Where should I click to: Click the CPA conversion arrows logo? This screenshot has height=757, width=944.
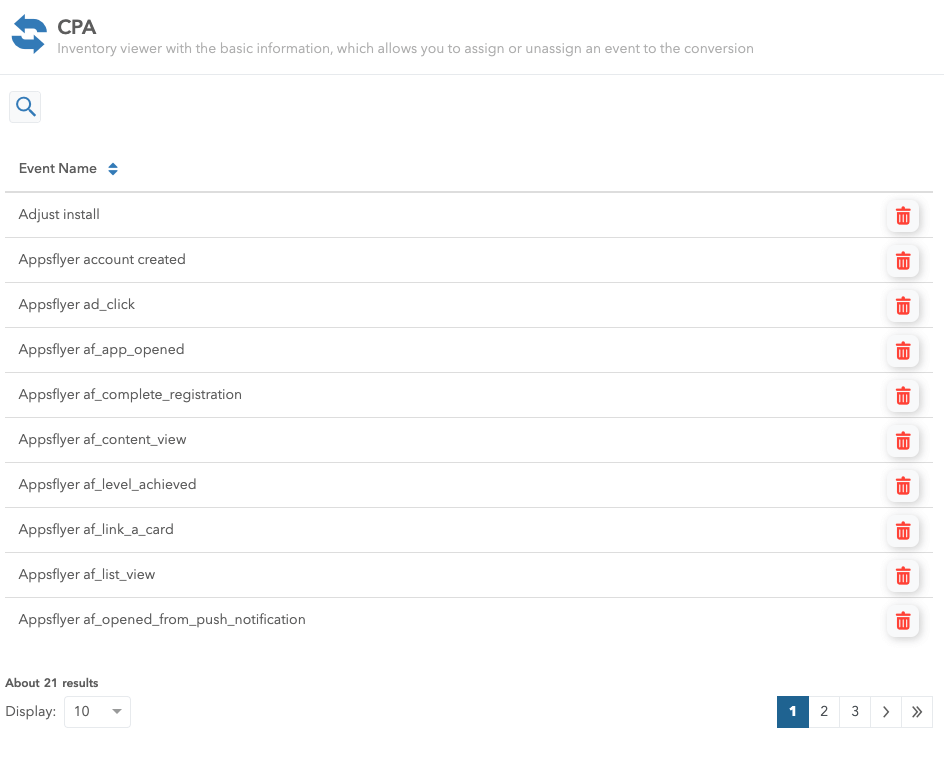click(29, 34)
